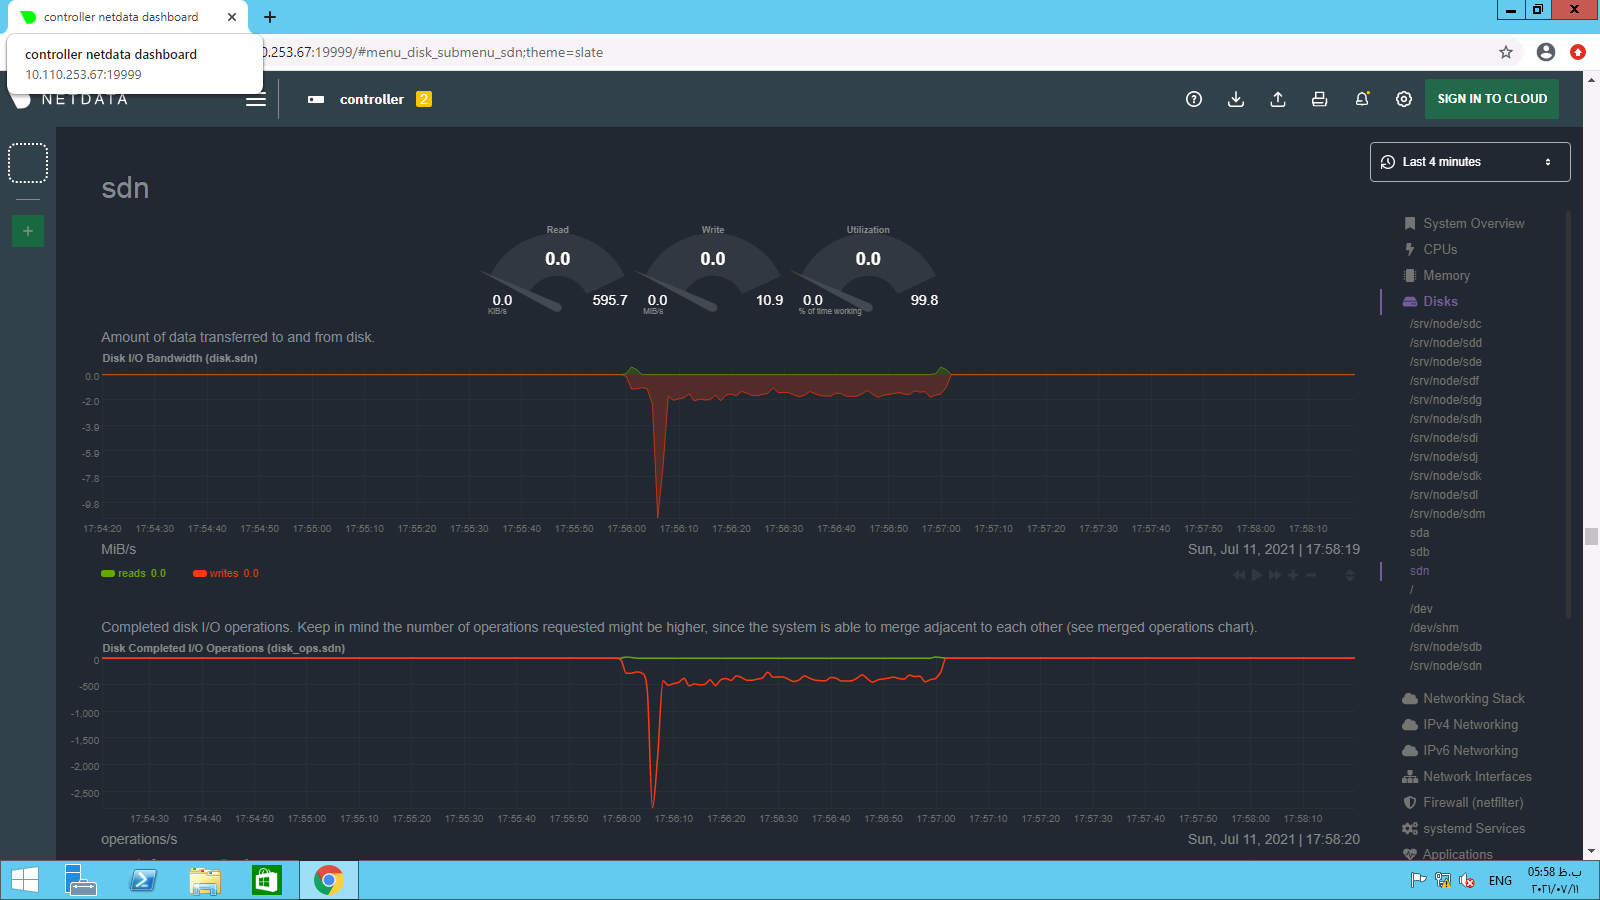Click the chart play button
The width and height of the screenshot is (1600, 900).
tap(1257, 575)
